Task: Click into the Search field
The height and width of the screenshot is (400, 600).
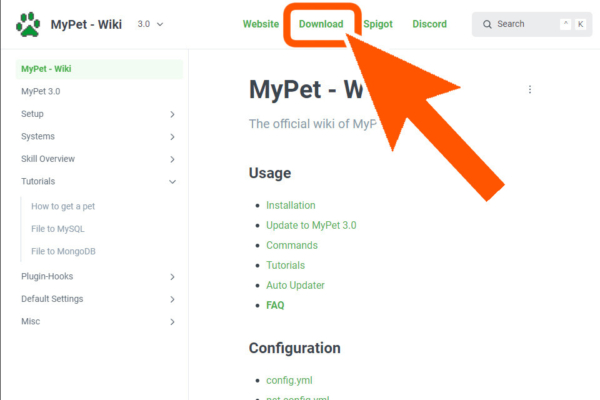Action: click(x=520, y=24)
